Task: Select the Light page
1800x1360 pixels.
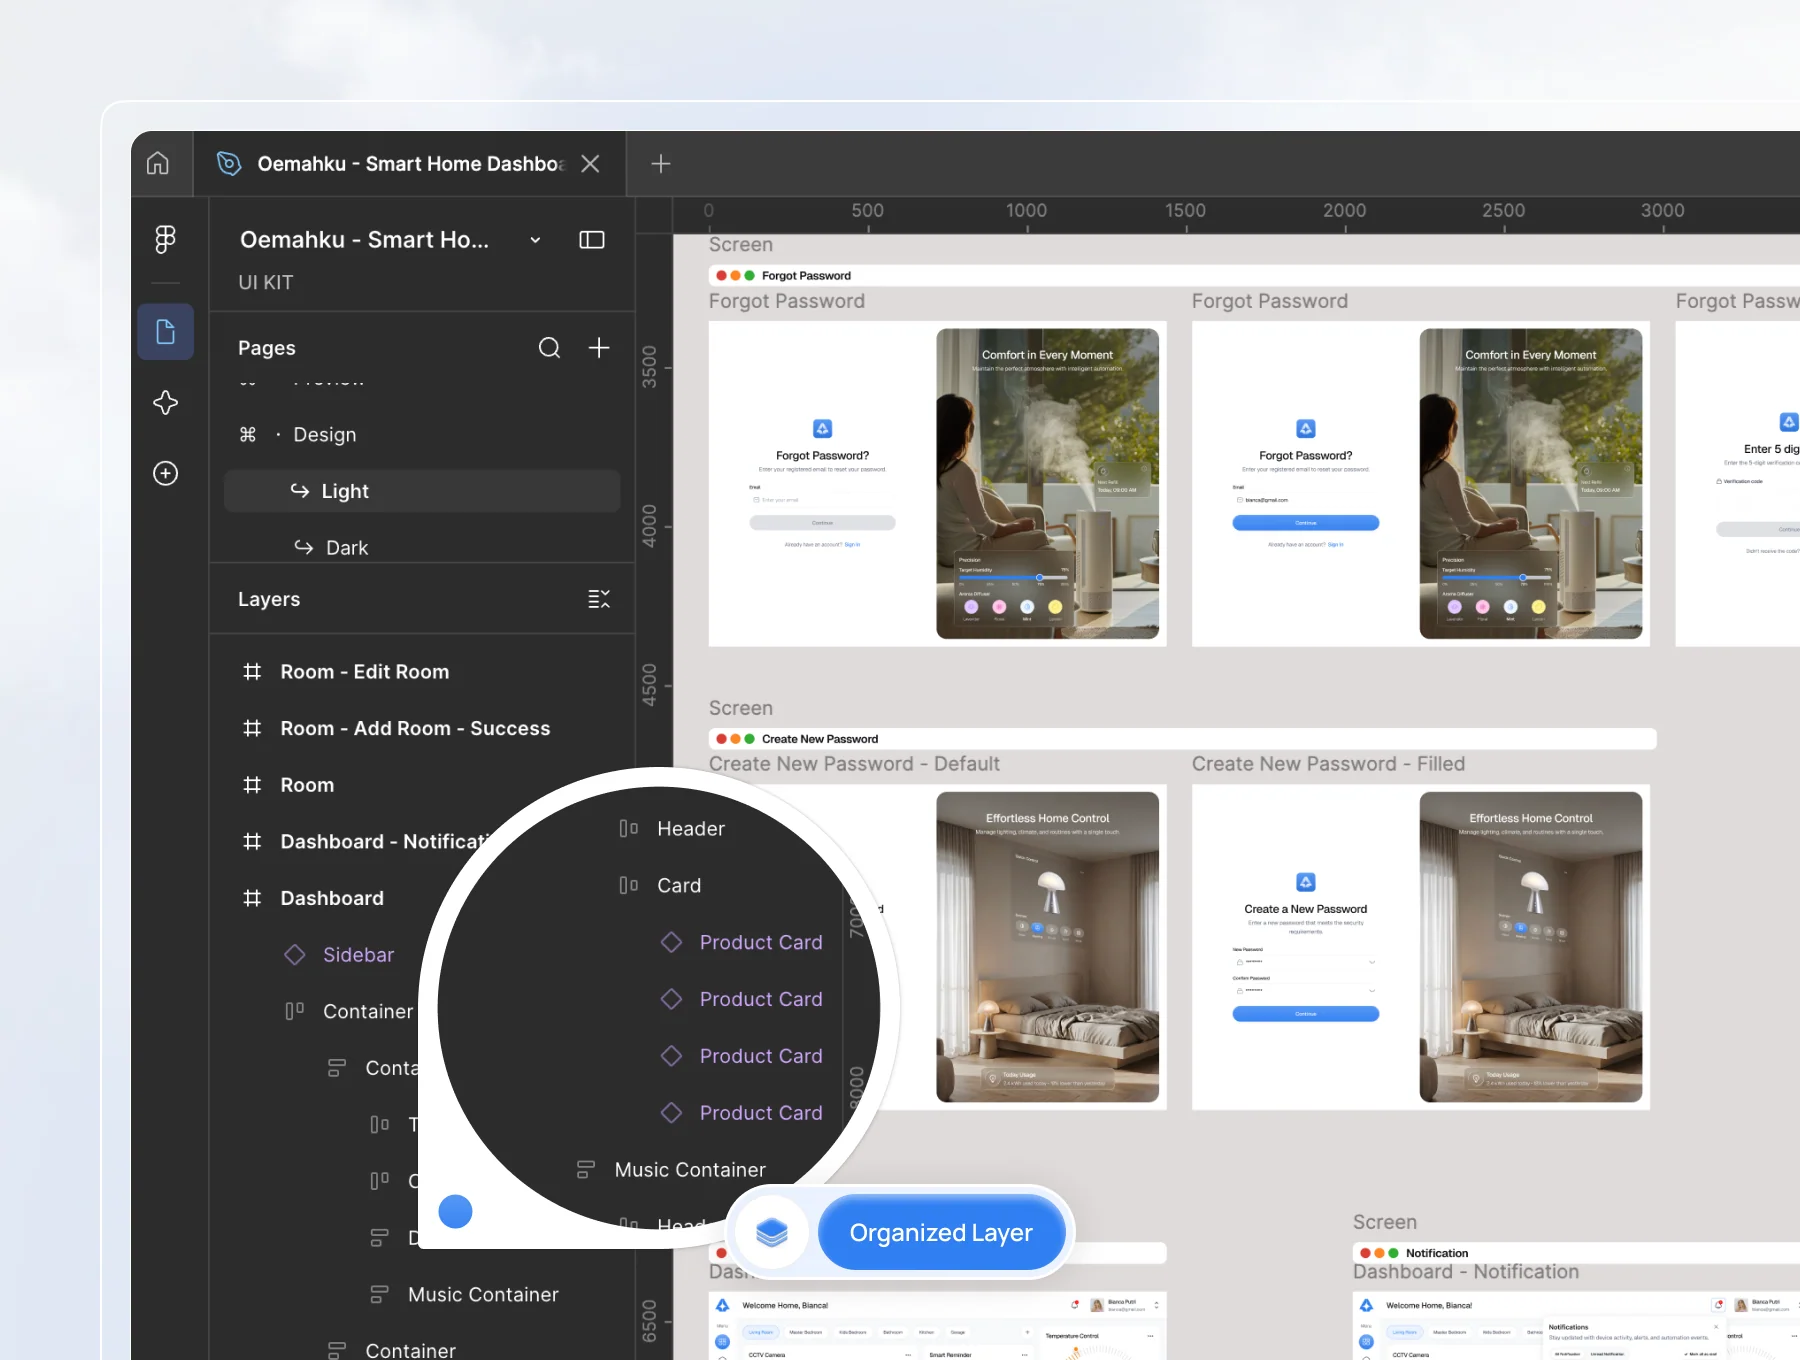Action: coord(422,491)
